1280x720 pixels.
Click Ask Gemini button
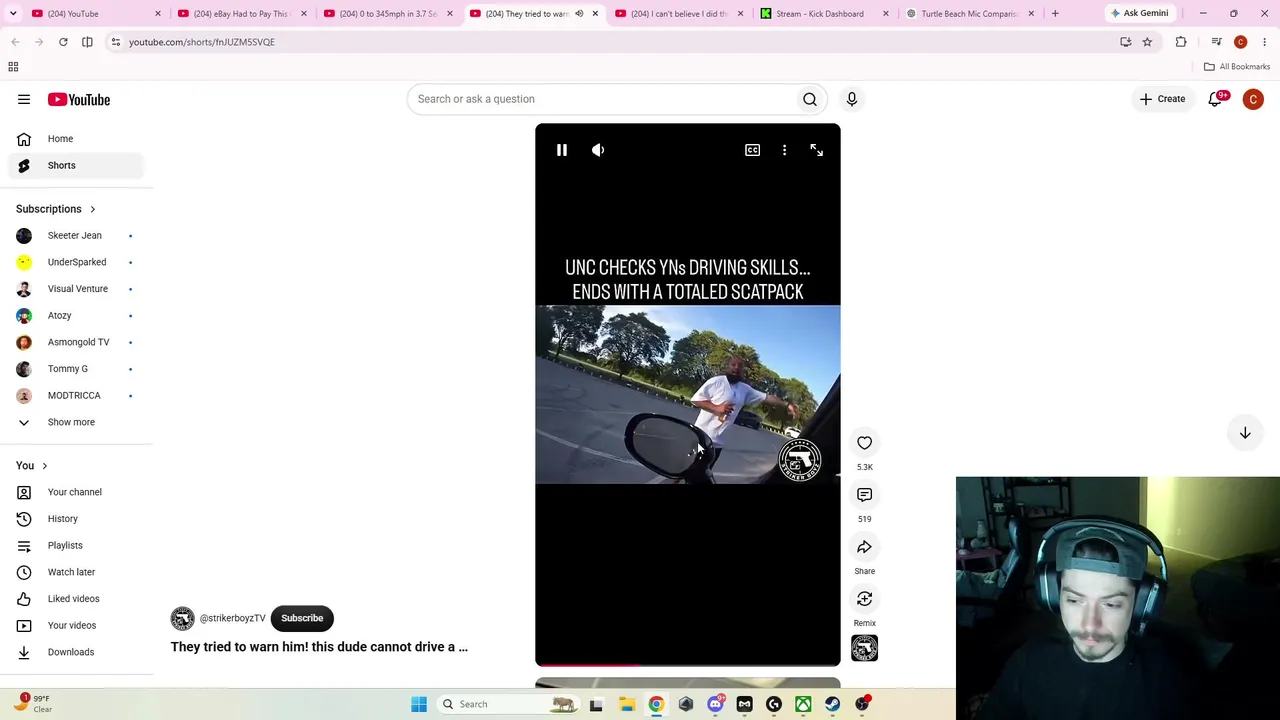coord(1139,14)
